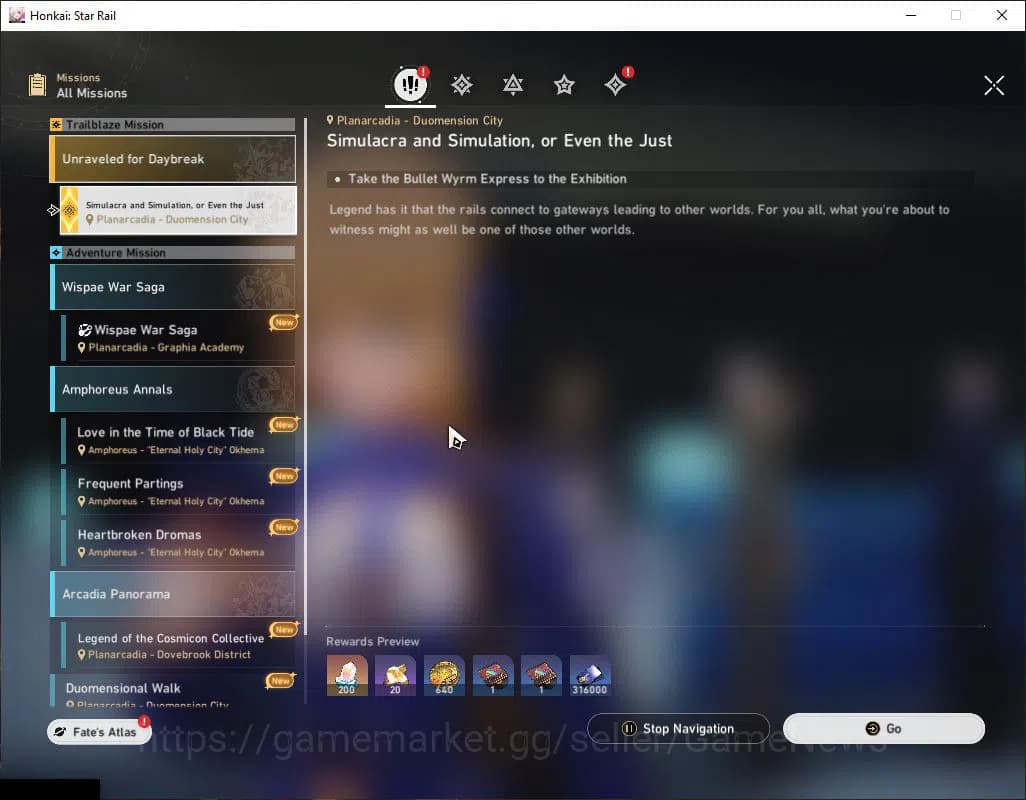Image resolution: width=1026 pixels, height=800 pixels.
Task: Select the Heartbroken Dromas mission
Action: point(178,542)
